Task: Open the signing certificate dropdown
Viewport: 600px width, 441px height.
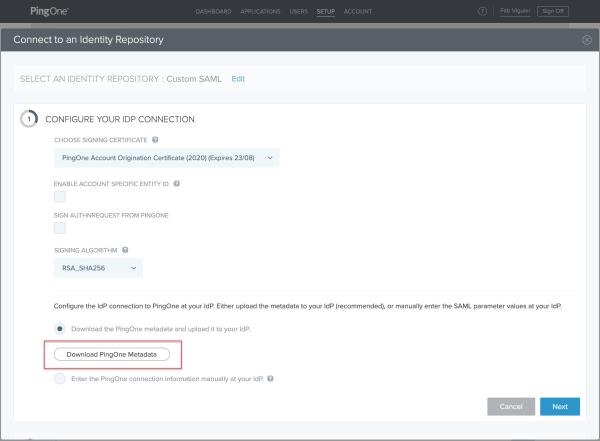Action: [167, 158]
